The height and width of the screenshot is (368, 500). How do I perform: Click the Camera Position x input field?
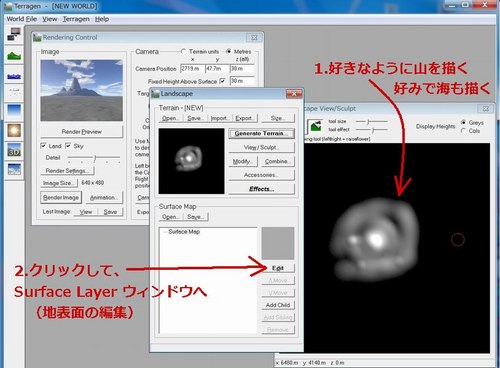[191, 69]
